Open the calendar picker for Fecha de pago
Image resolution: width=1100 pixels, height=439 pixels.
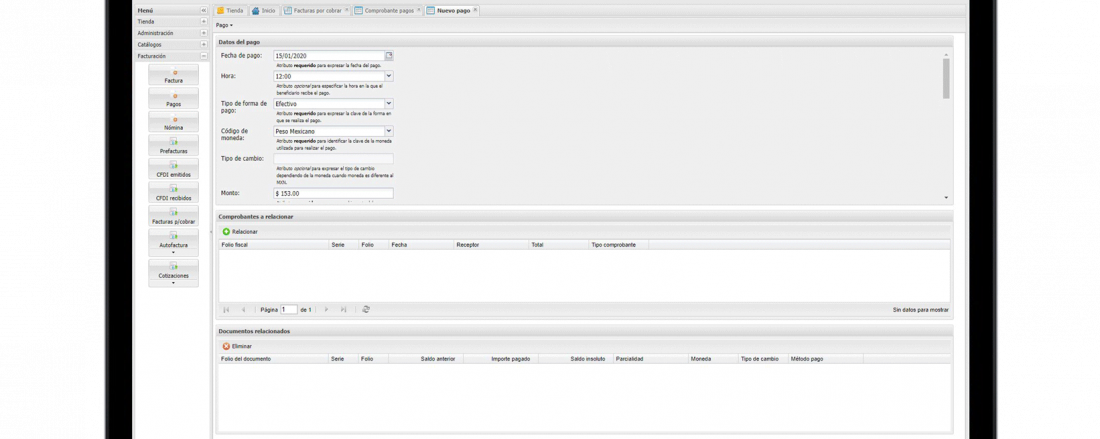(389, 56)
